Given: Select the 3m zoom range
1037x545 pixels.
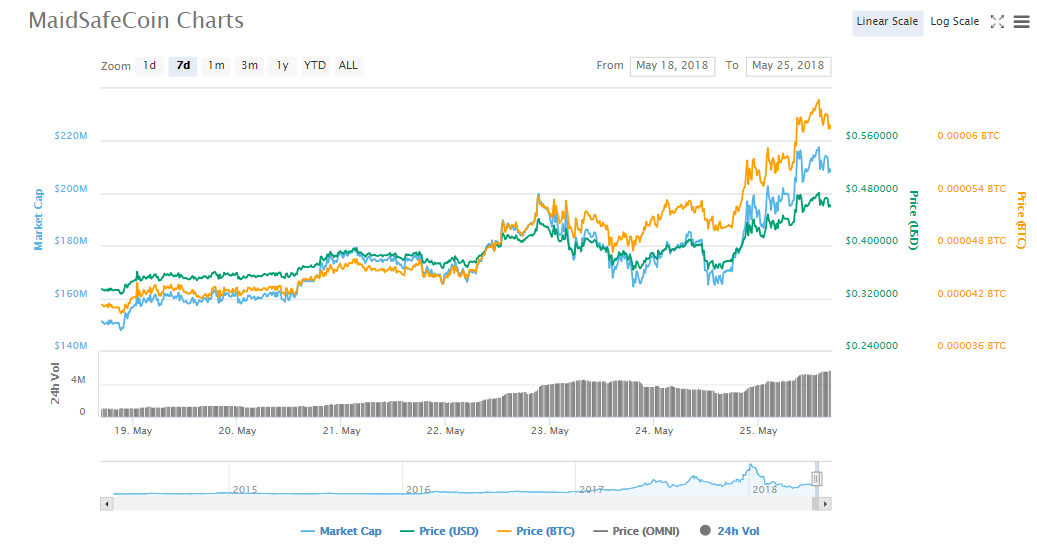Looking at the screenshot, I should [x=249, y=65].
